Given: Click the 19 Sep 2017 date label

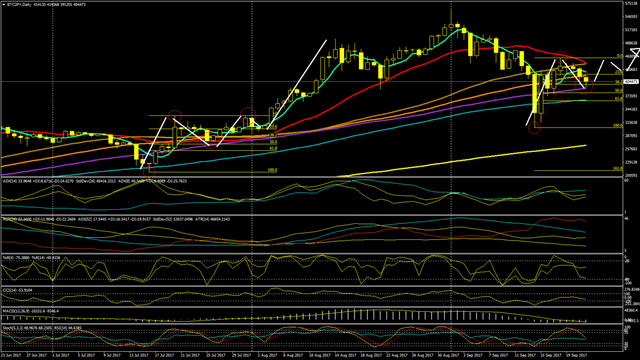Looking at the screenshot, I should click(x=577, y=356).
